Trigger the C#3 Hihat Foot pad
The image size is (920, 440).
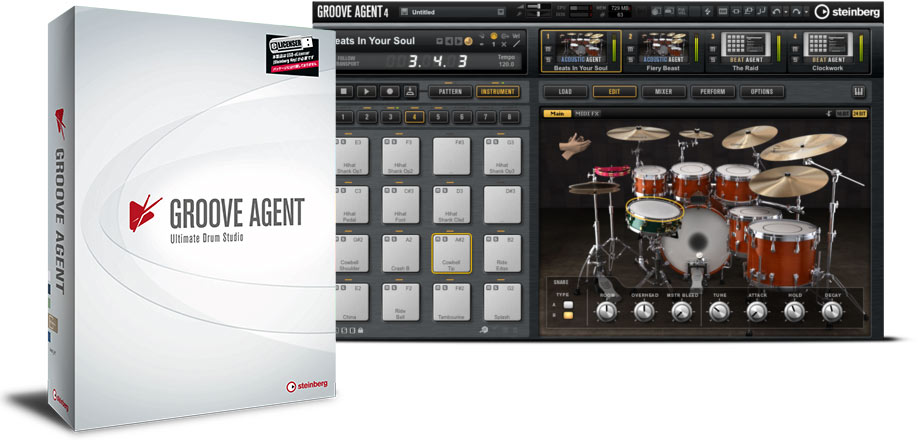pos(401,205)
